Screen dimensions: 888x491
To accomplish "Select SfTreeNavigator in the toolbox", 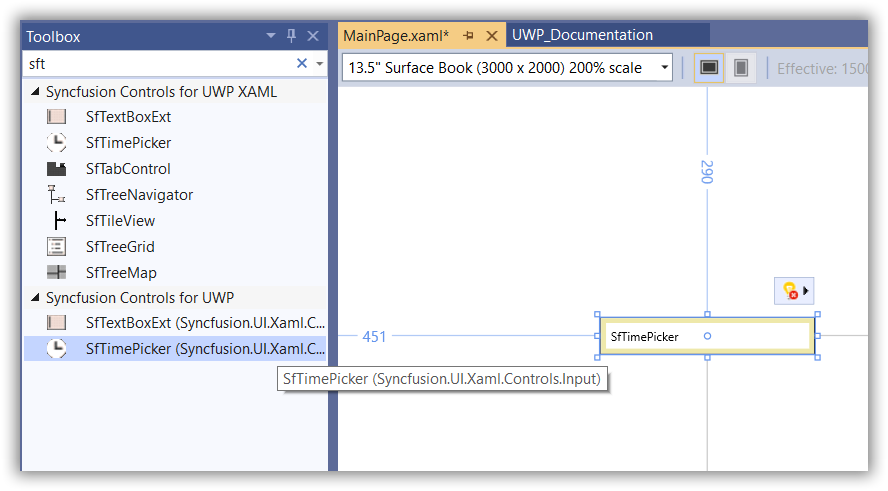I will tap(139, 195).
